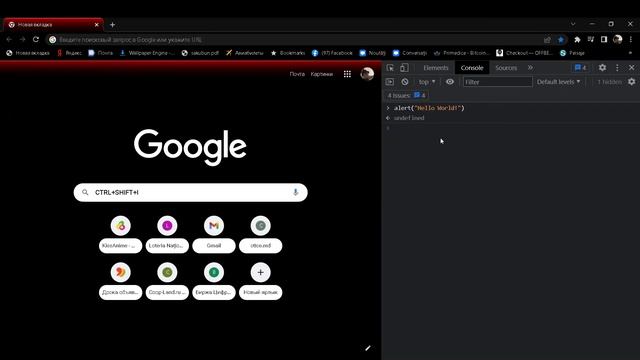Open console settings gear beside hidden count
640x360 pixels.
coord(631,82)
